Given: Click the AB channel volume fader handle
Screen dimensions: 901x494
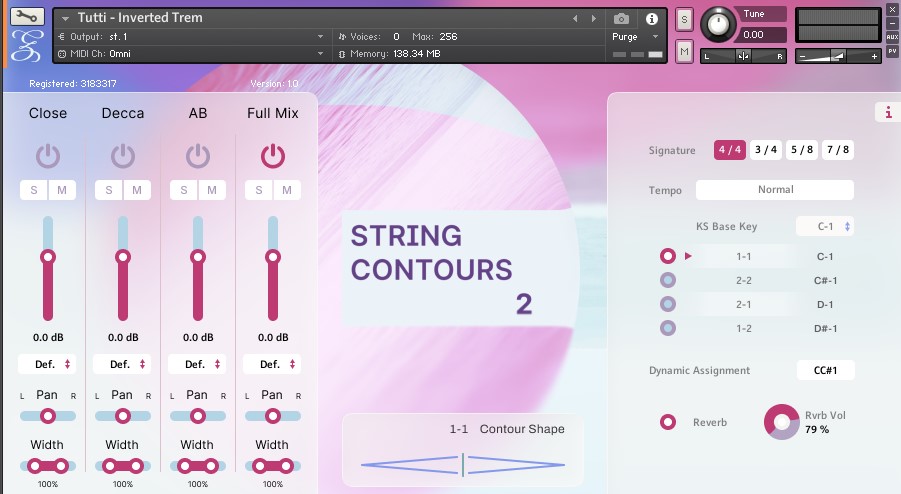Looking at the screenshot, I should [198, 257].
